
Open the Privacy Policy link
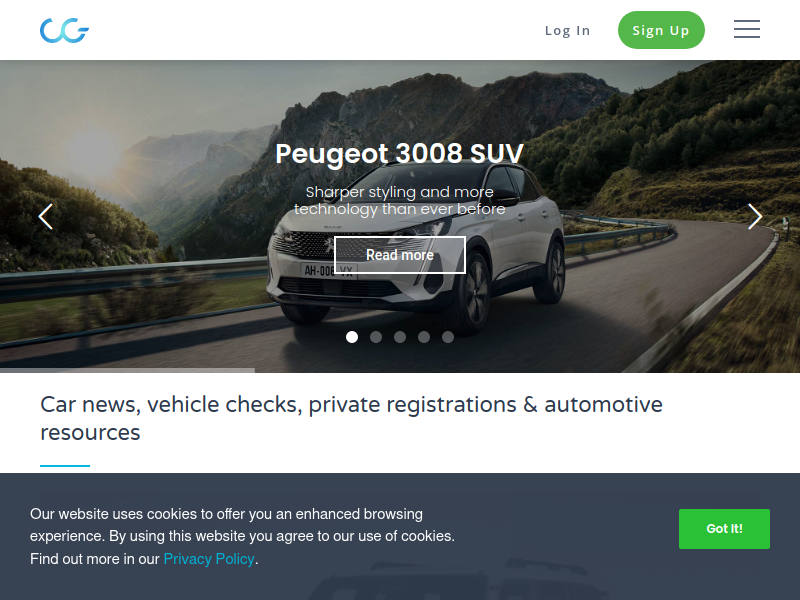point(209,559)
